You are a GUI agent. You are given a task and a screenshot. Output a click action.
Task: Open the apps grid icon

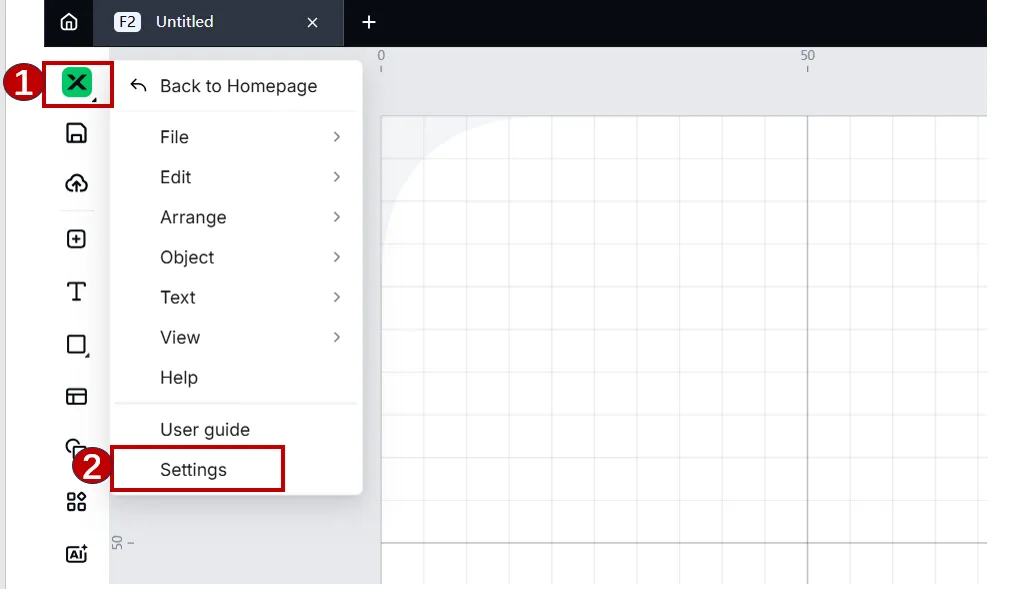(76, 502)
